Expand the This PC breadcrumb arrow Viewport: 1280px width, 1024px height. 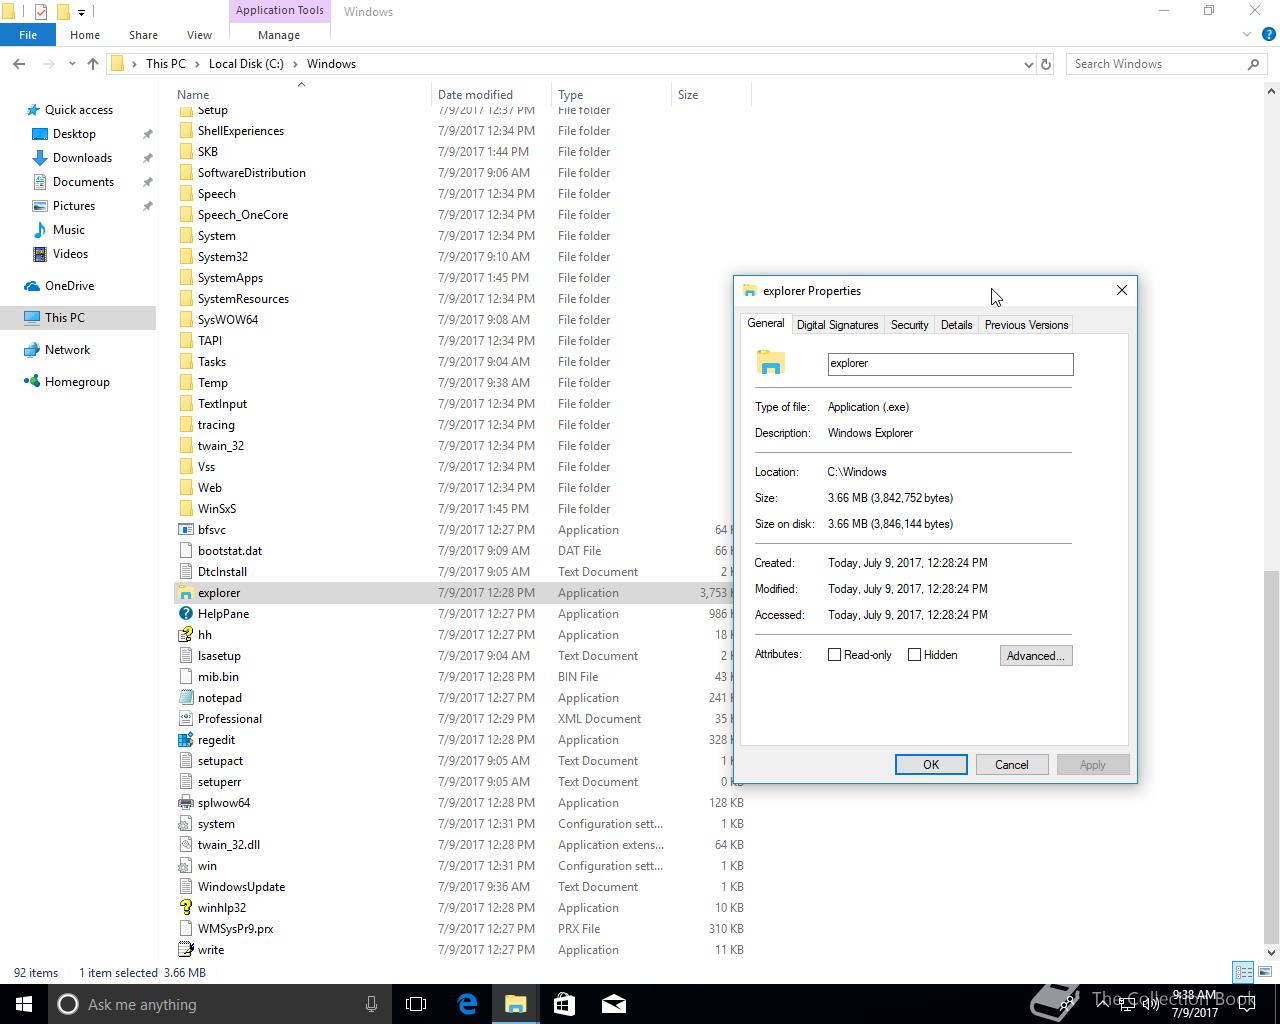195,64
